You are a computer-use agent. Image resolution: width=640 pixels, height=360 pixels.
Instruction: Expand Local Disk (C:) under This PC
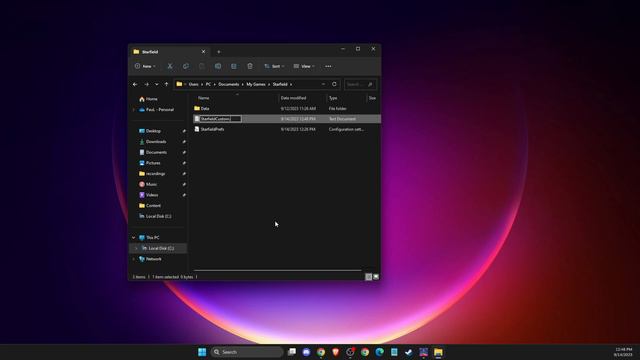(136, 248)
